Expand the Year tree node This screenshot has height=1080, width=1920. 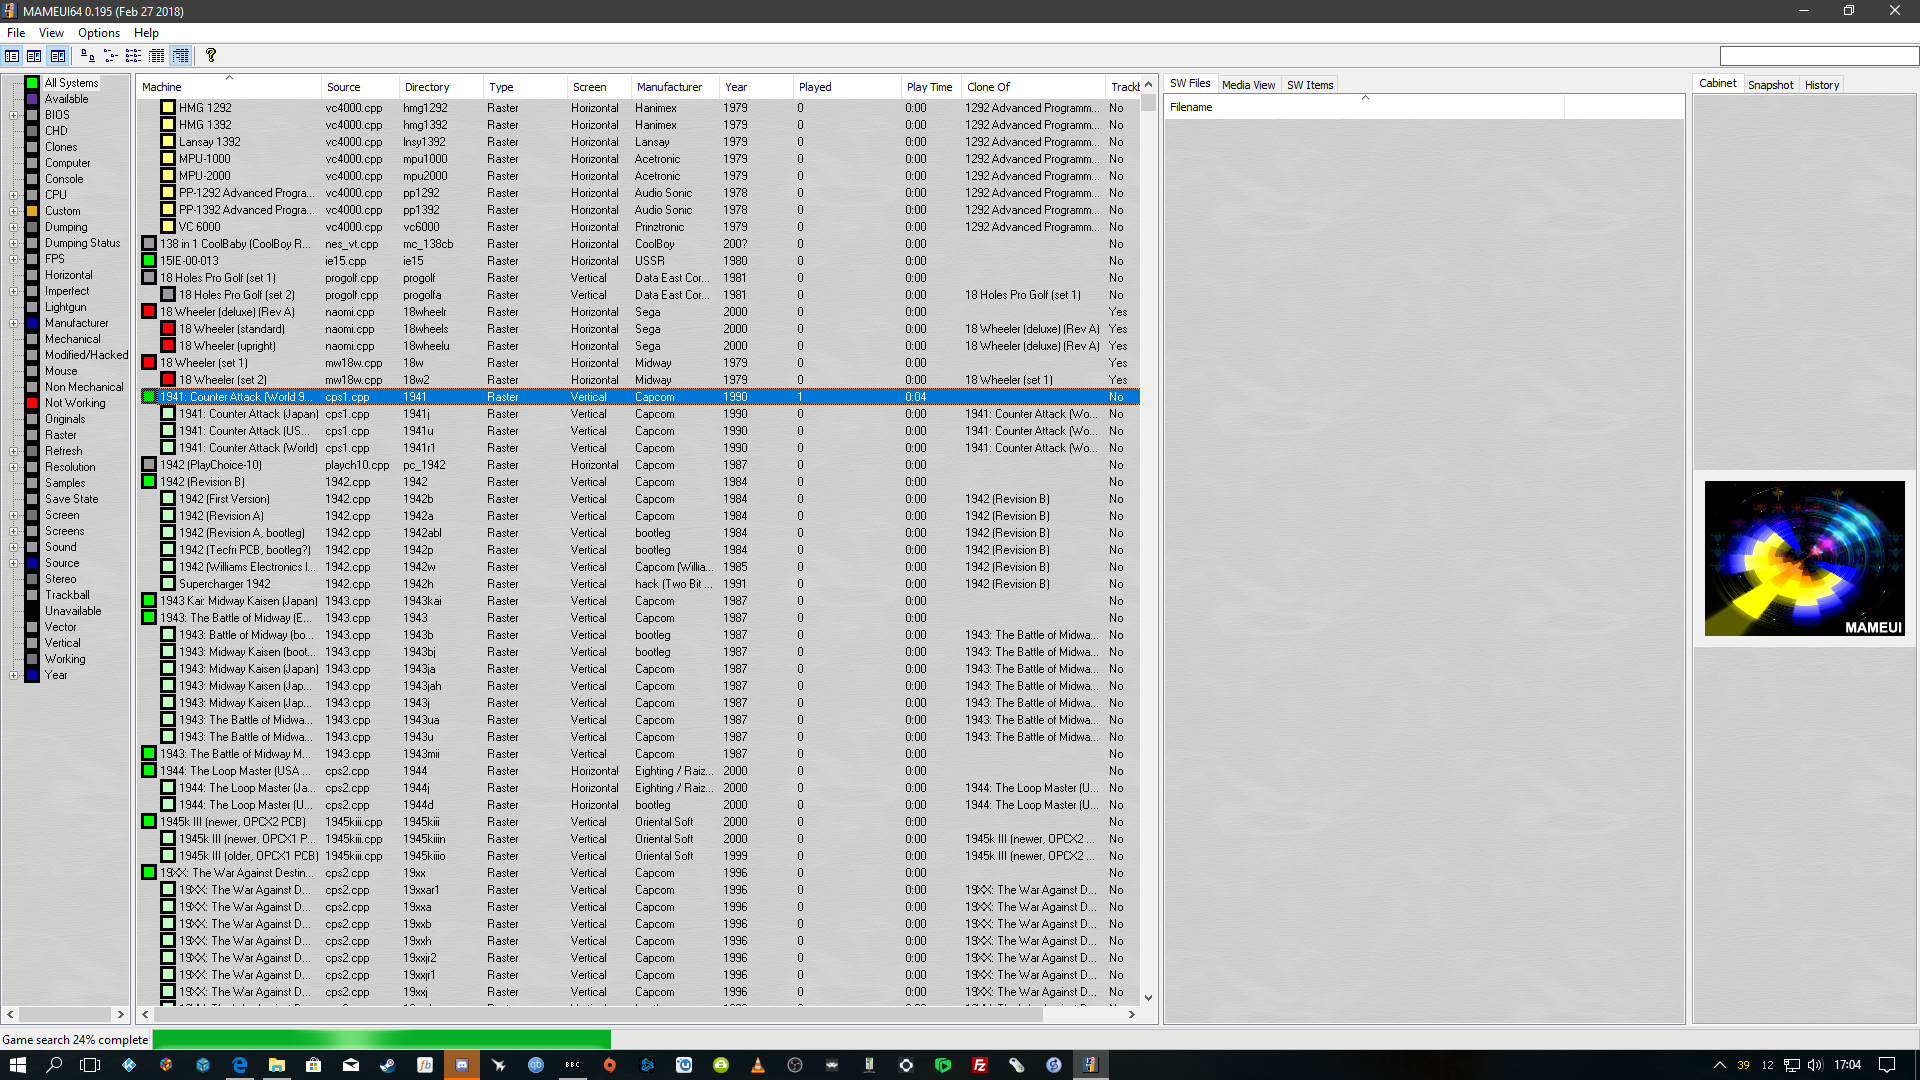tap(14, 675)
